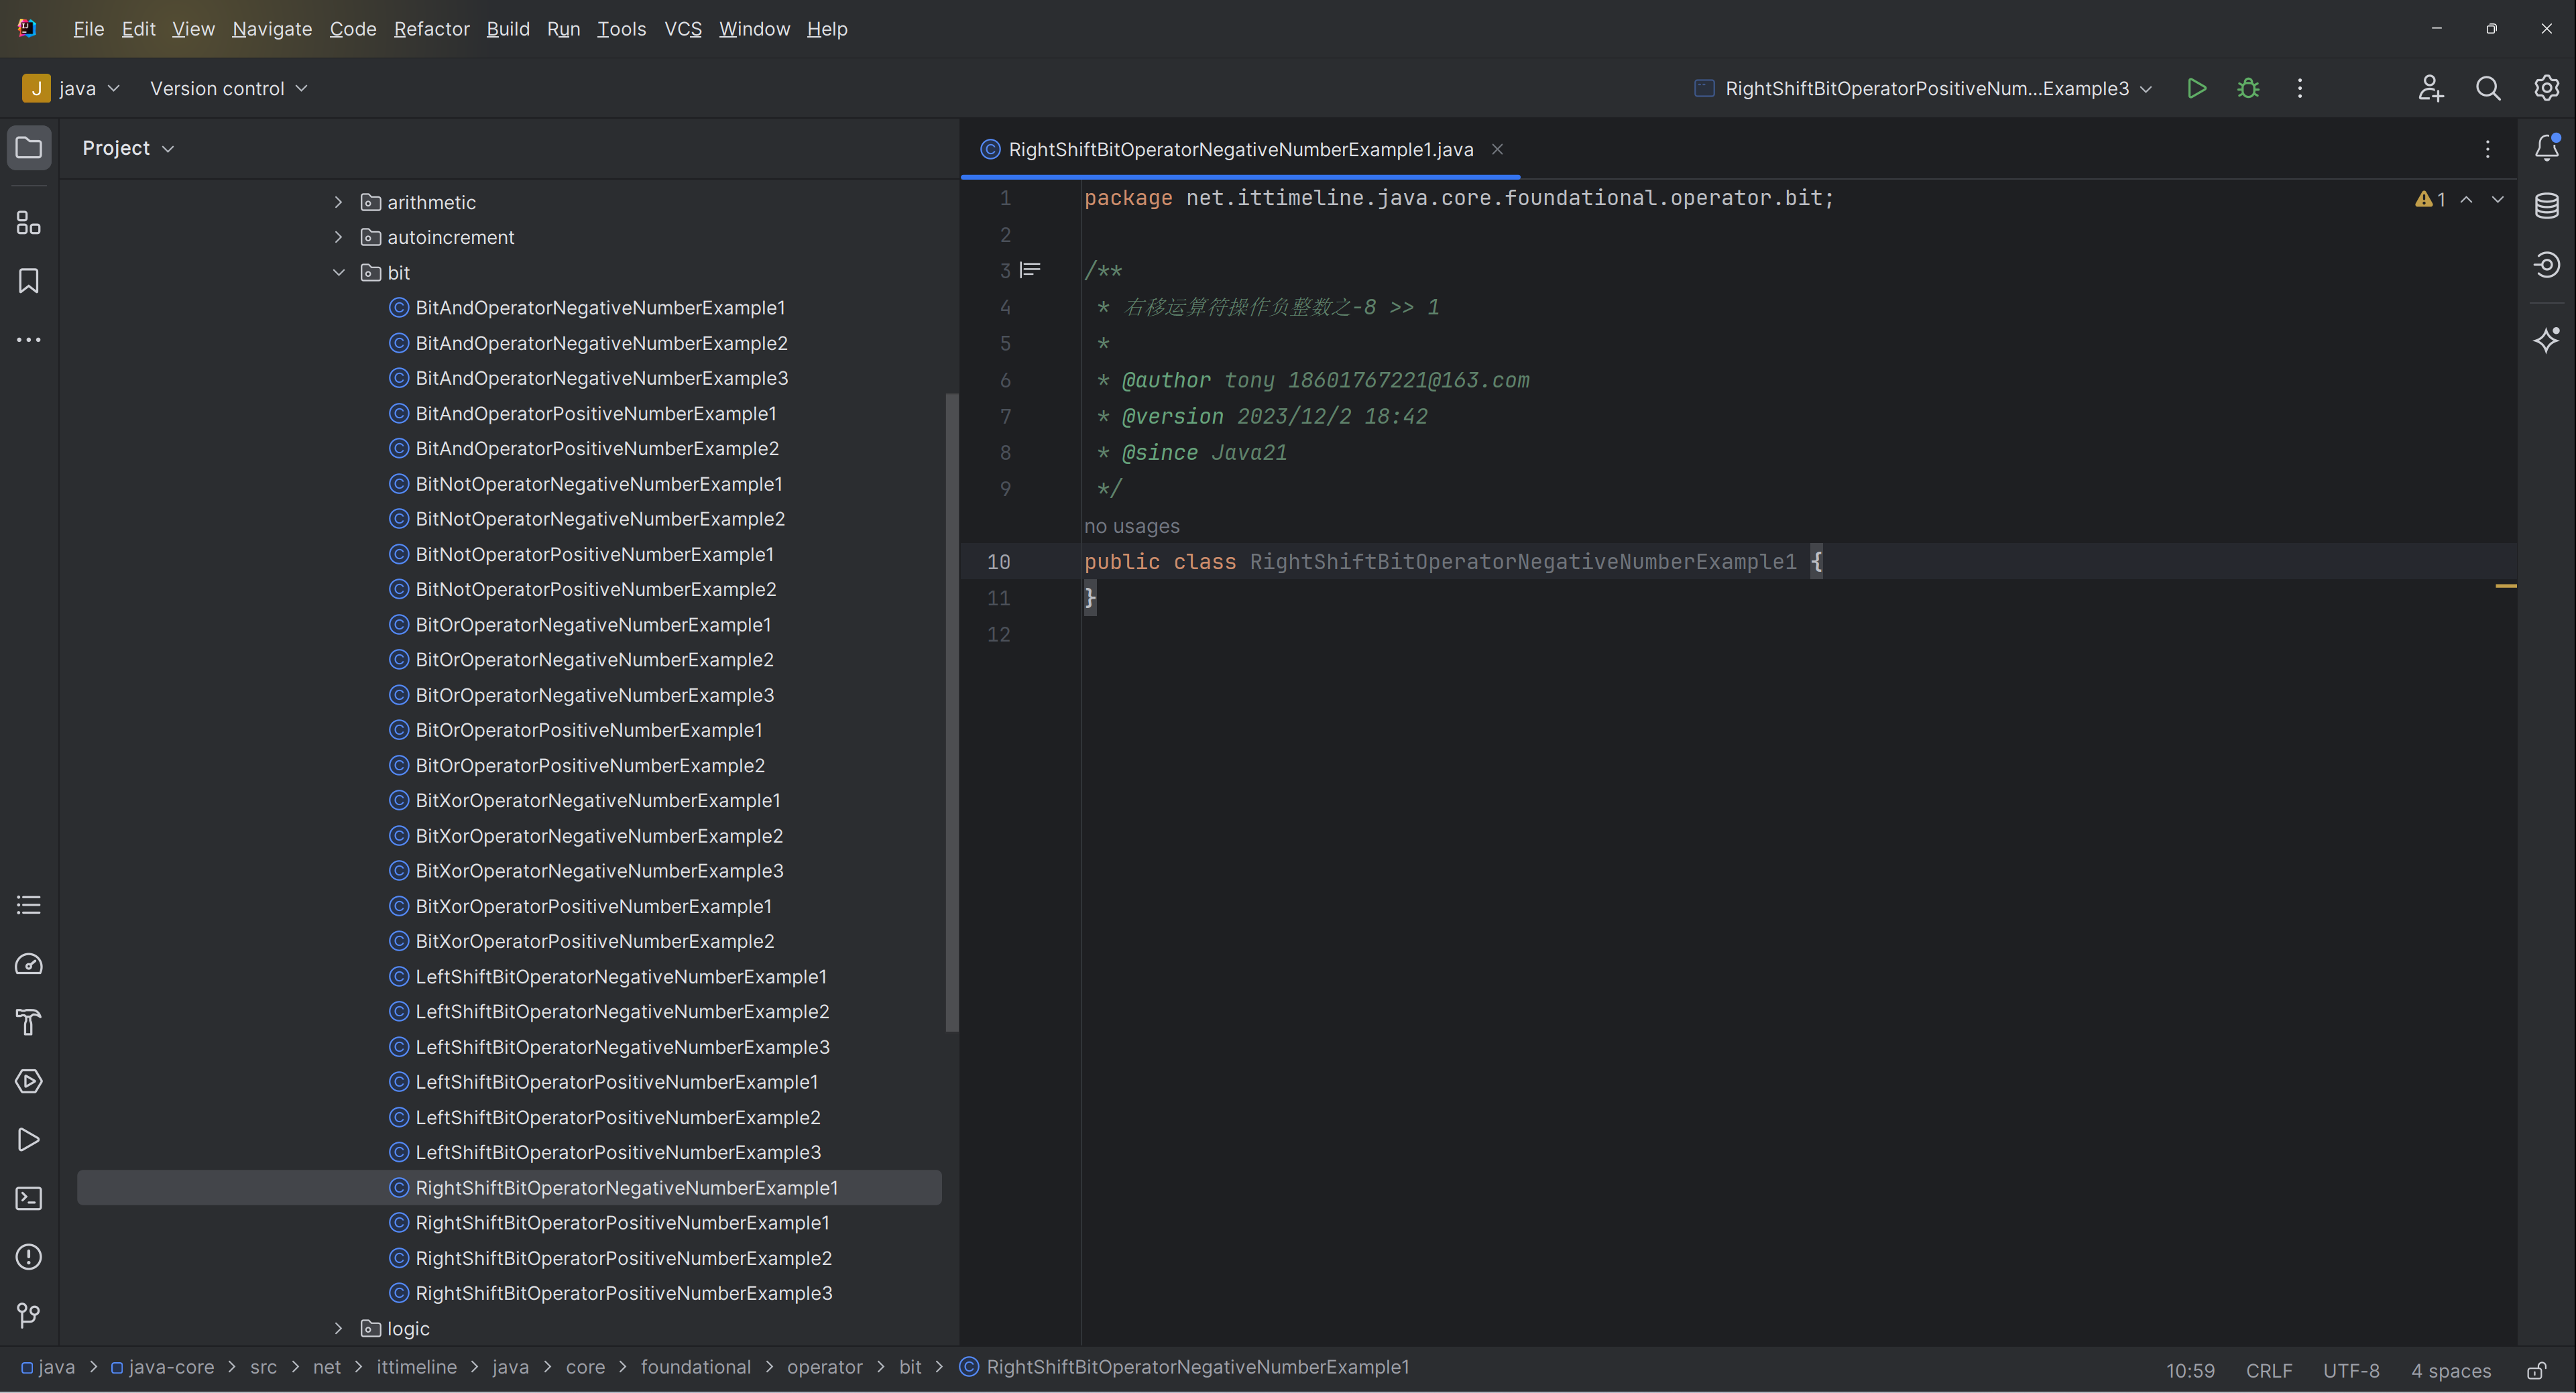Open the run configuration selector dropdown
The image size is (2576, 1393).
click(1924, 88)
